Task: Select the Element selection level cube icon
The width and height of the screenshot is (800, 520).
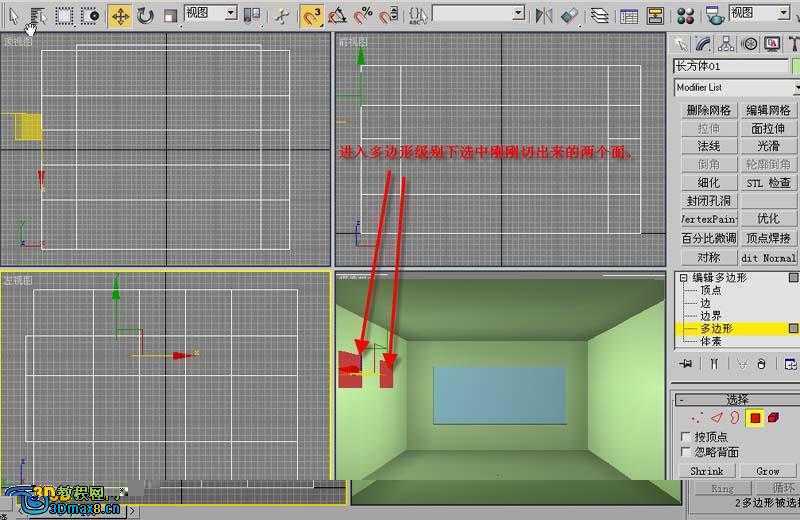Action: click(x=773, y=418)
